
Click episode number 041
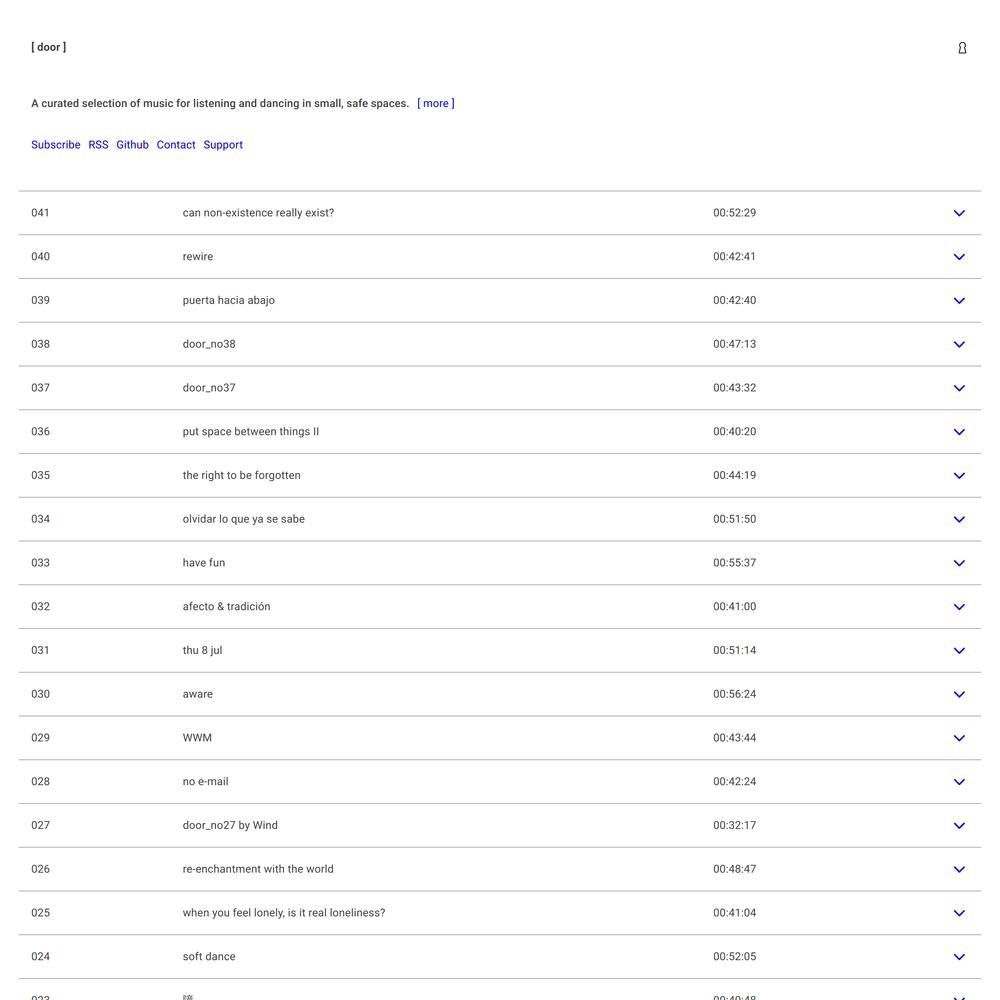[40, 213]
